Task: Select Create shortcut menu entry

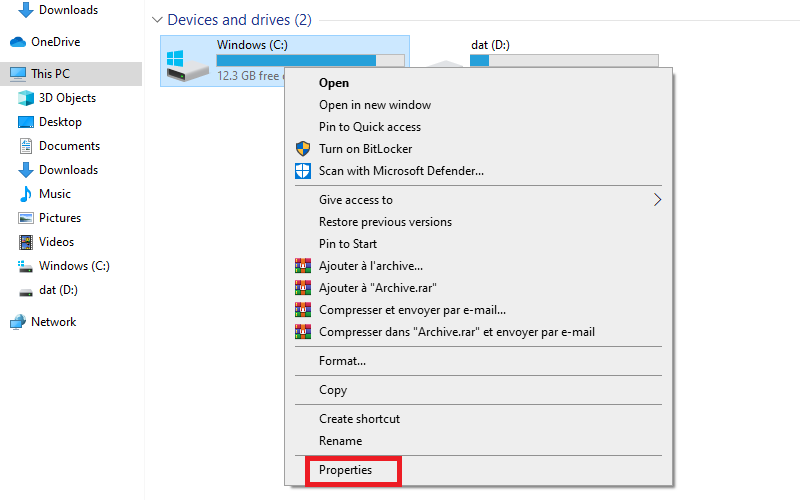Action: pyautogui.click(x=359, y=419)
